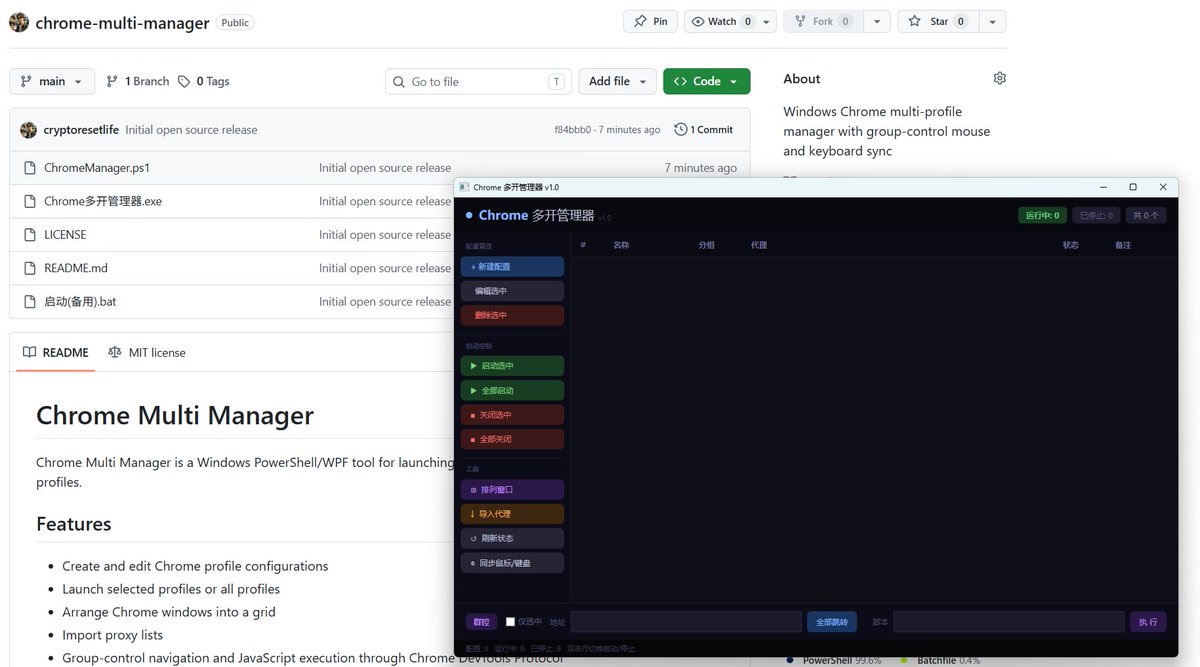1200x667 pixels.
Task: Open the About settings gear icon
Action: click(999, 78)
